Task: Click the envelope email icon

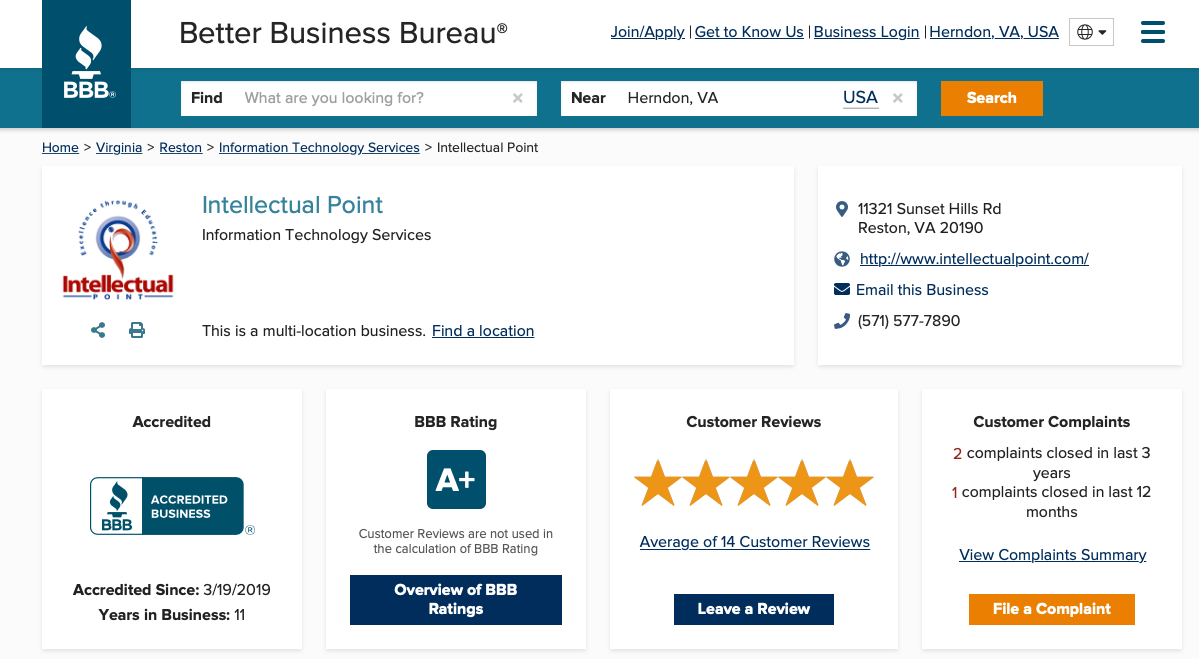Action: pyautogui.click(x=842, y=289)
